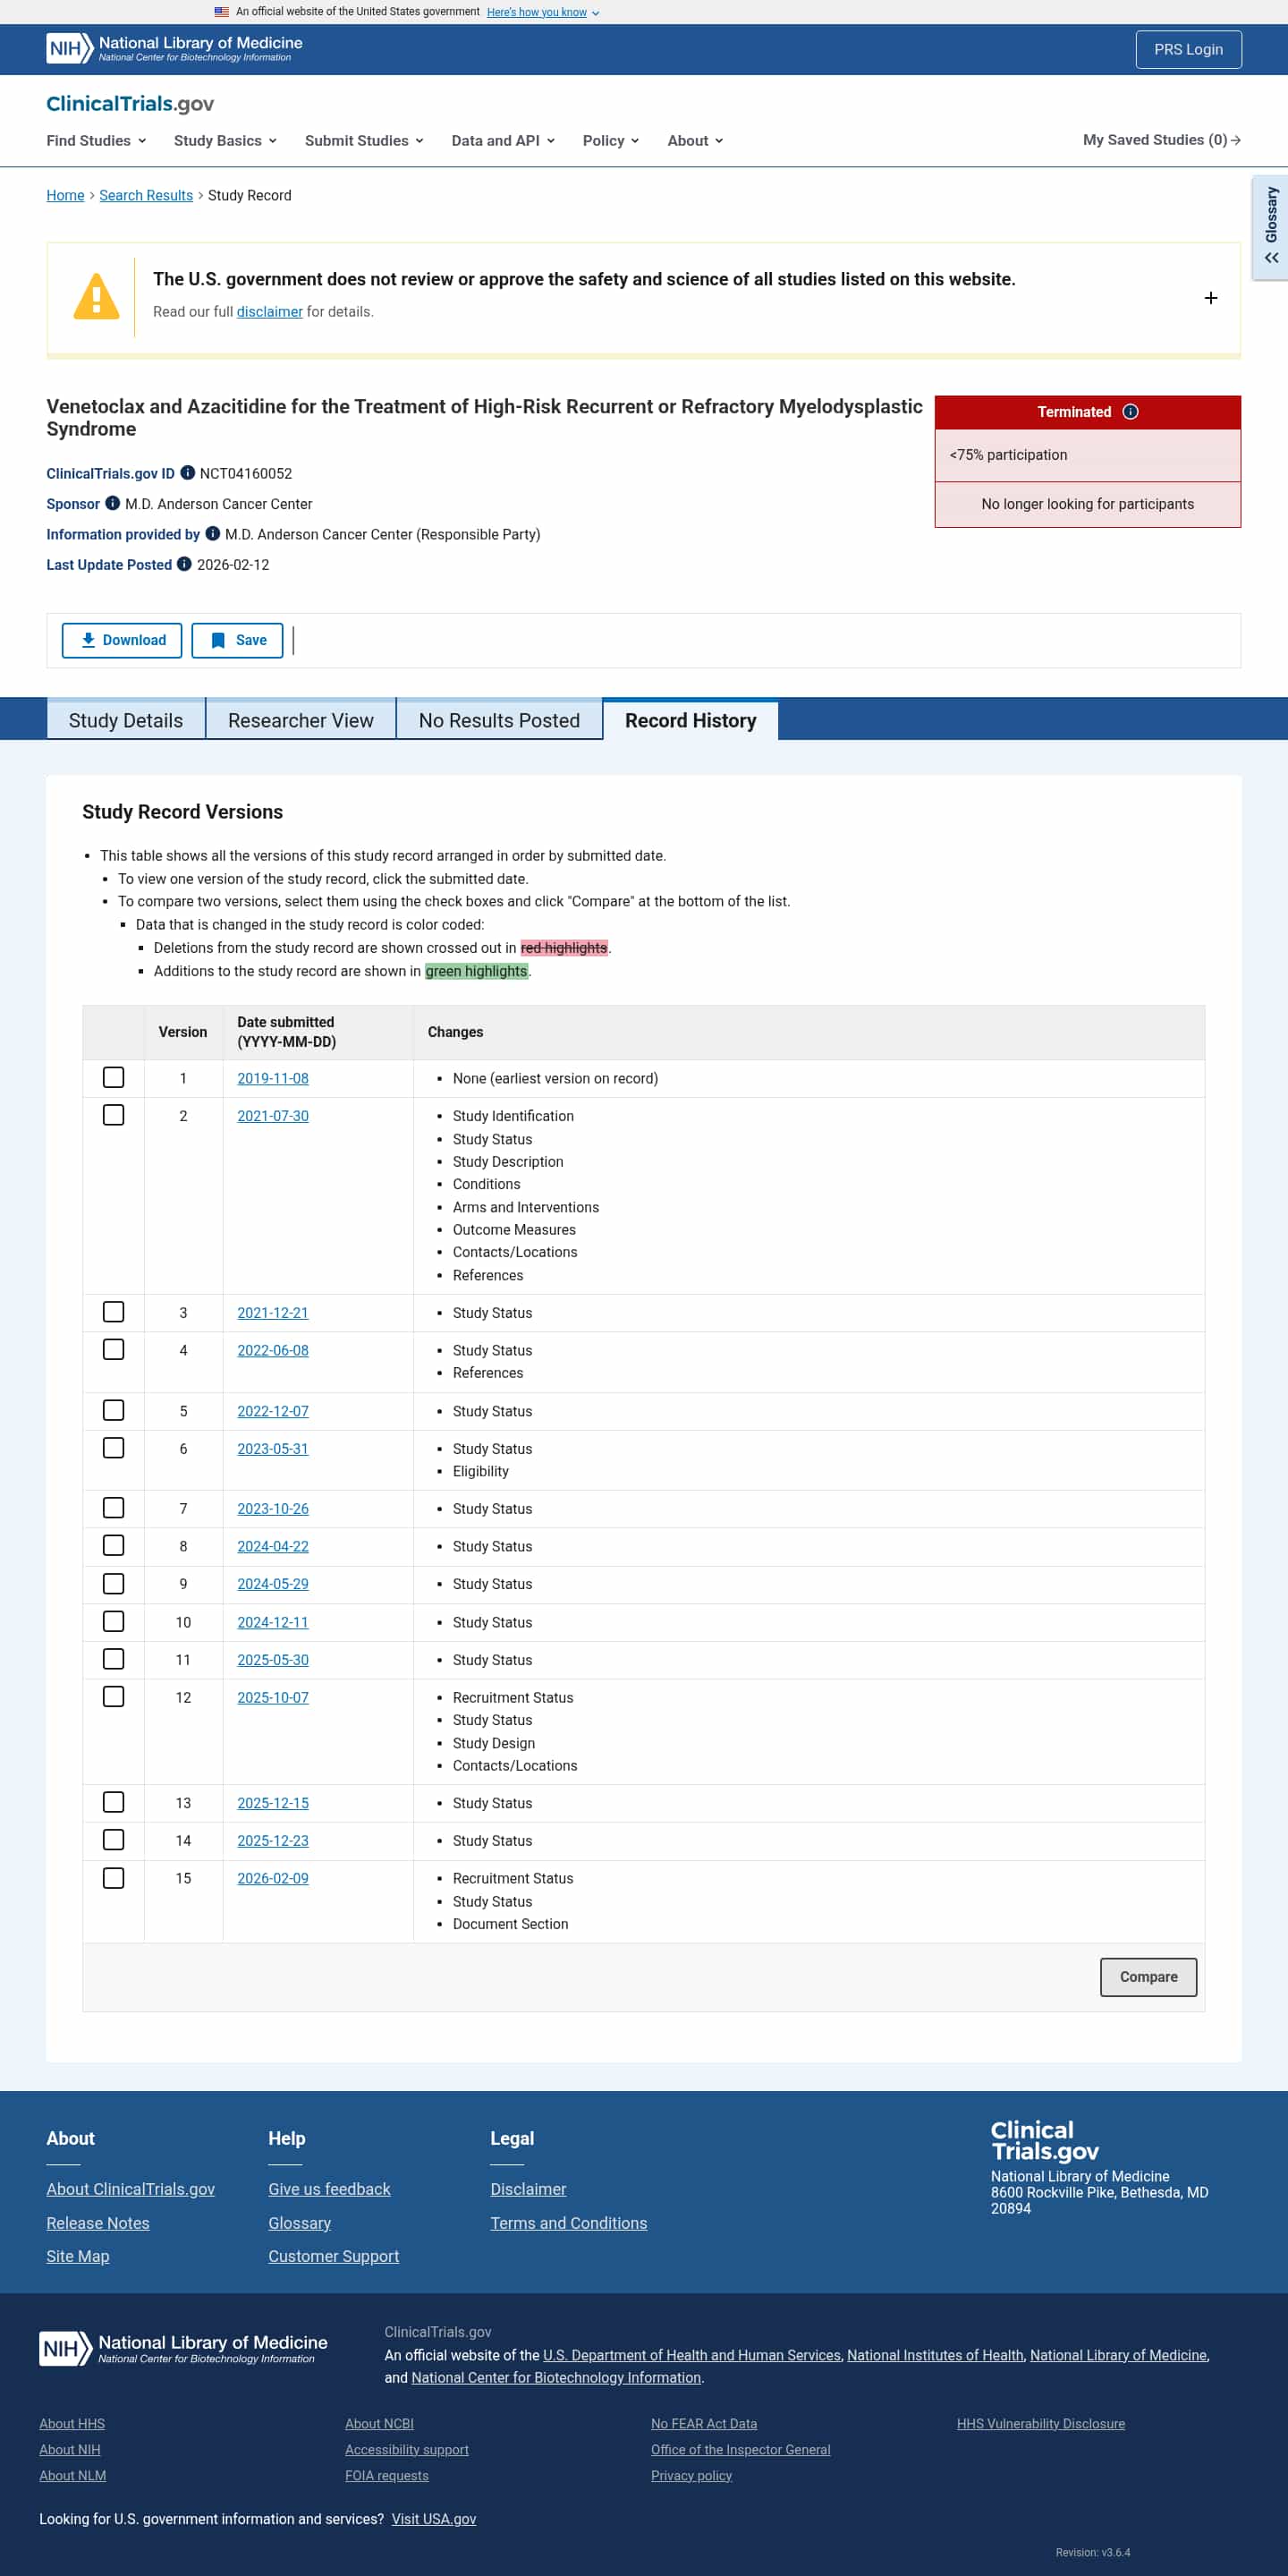The width and height of the screenshot is (1288, 2576).
Task: Expand "Here's how you know" government banner
Action: [x=543, y=12]
